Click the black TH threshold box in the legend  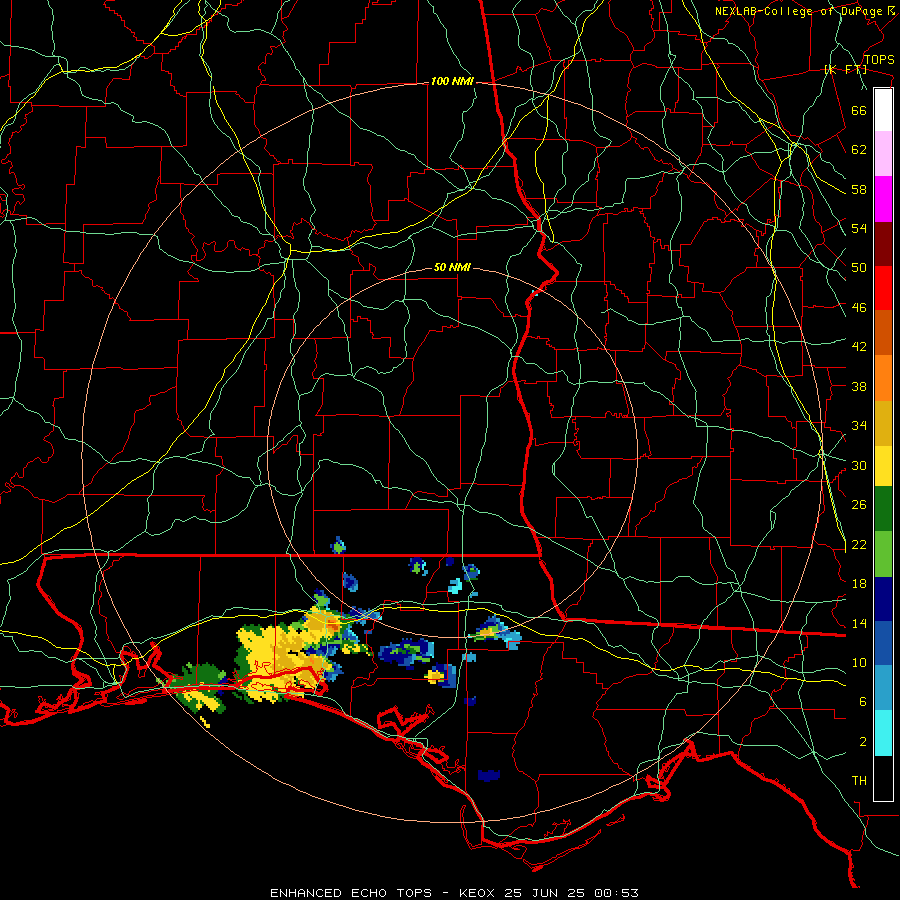883,778
